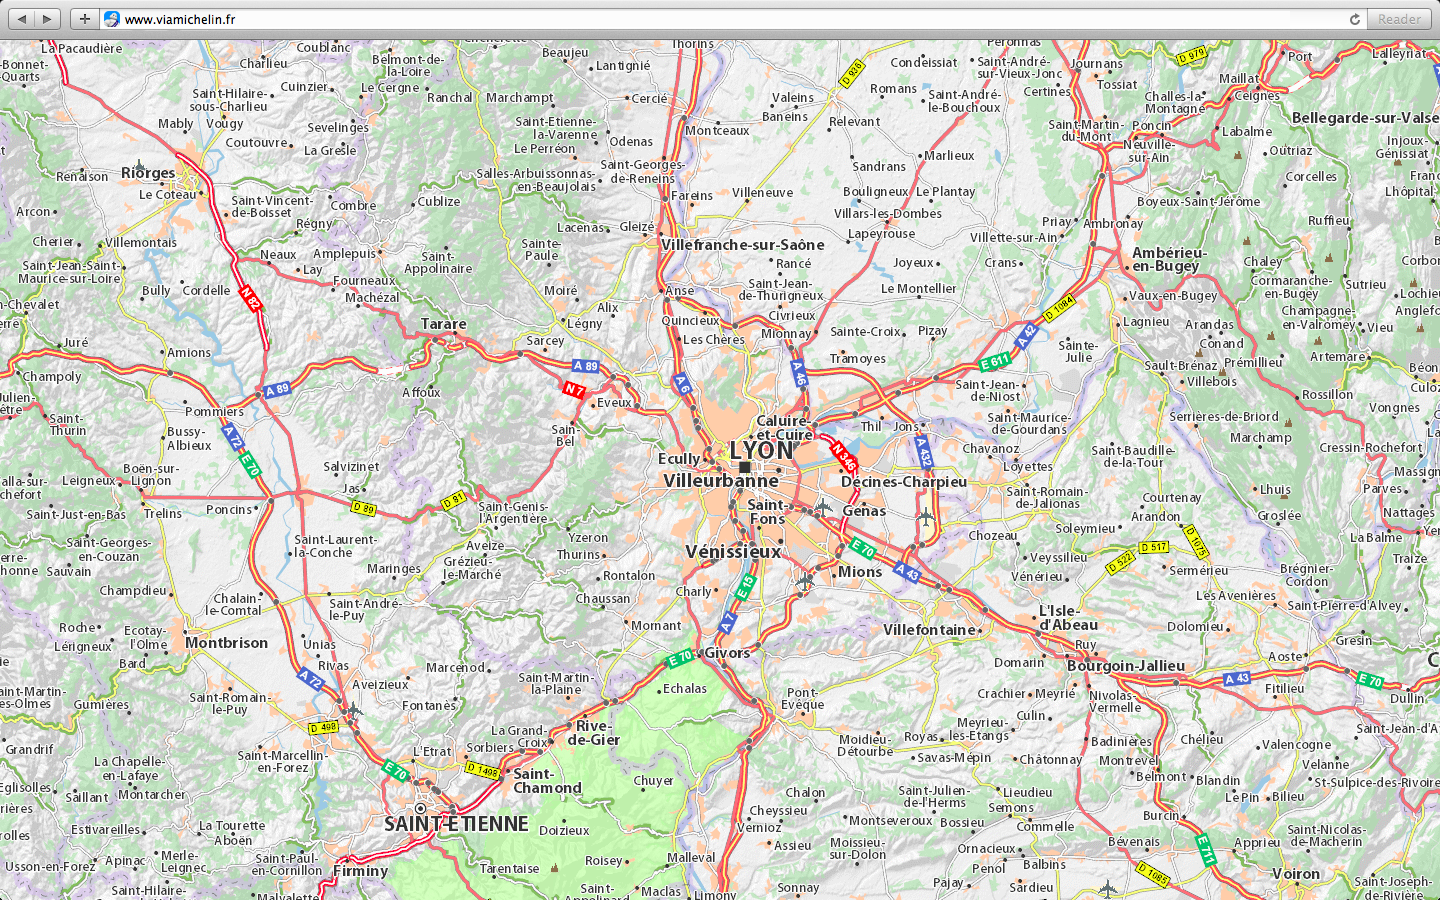This screenshot has height=900, width=1440.
Task: Click the Caluire-et-Cuire label
Action: click(x=785, y=428)
